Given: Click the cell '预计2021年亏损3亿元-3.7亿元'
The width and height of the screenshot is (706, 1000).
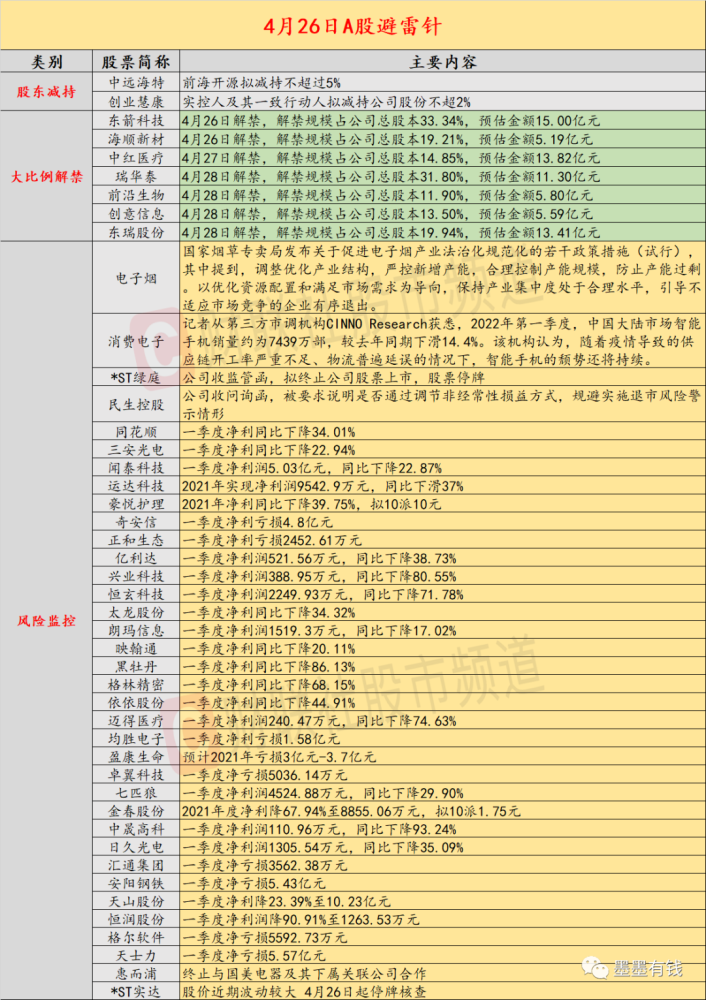Looking at the screenshot, I should [442, 757].
